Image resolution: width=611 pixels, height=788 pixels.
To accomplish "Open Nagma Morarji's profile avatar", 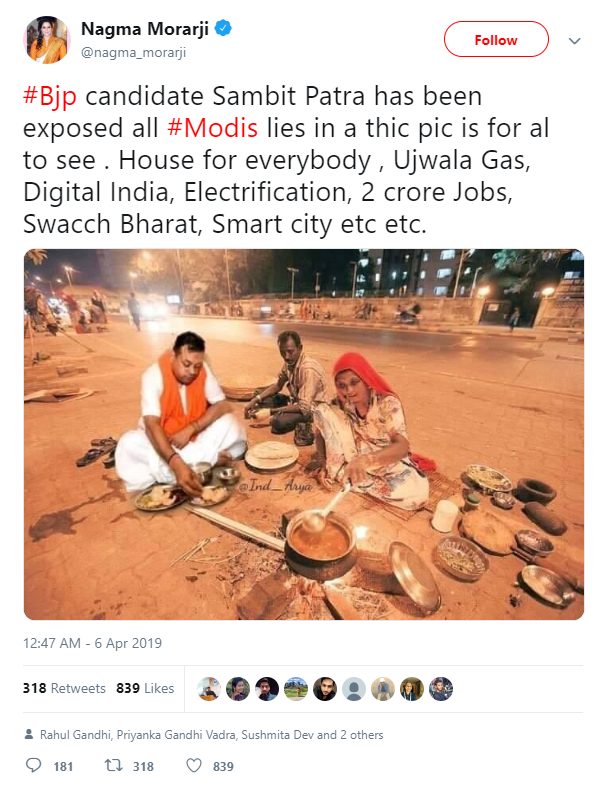I will tap(47, 40).
